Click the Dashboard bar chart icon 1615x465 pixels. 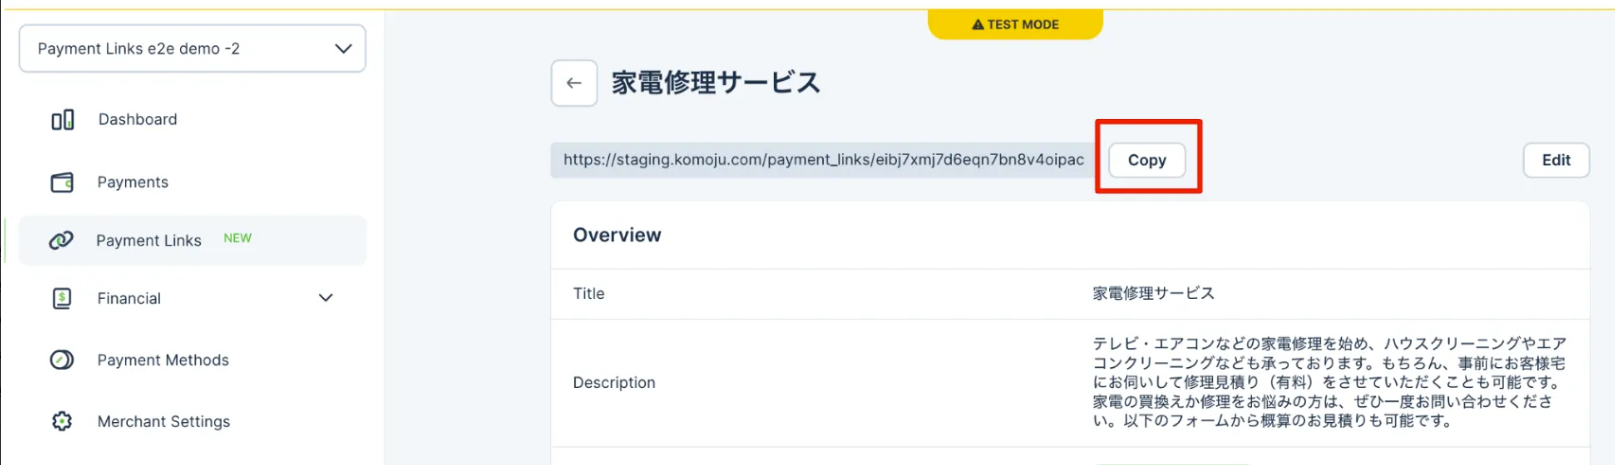pos(62,120)
